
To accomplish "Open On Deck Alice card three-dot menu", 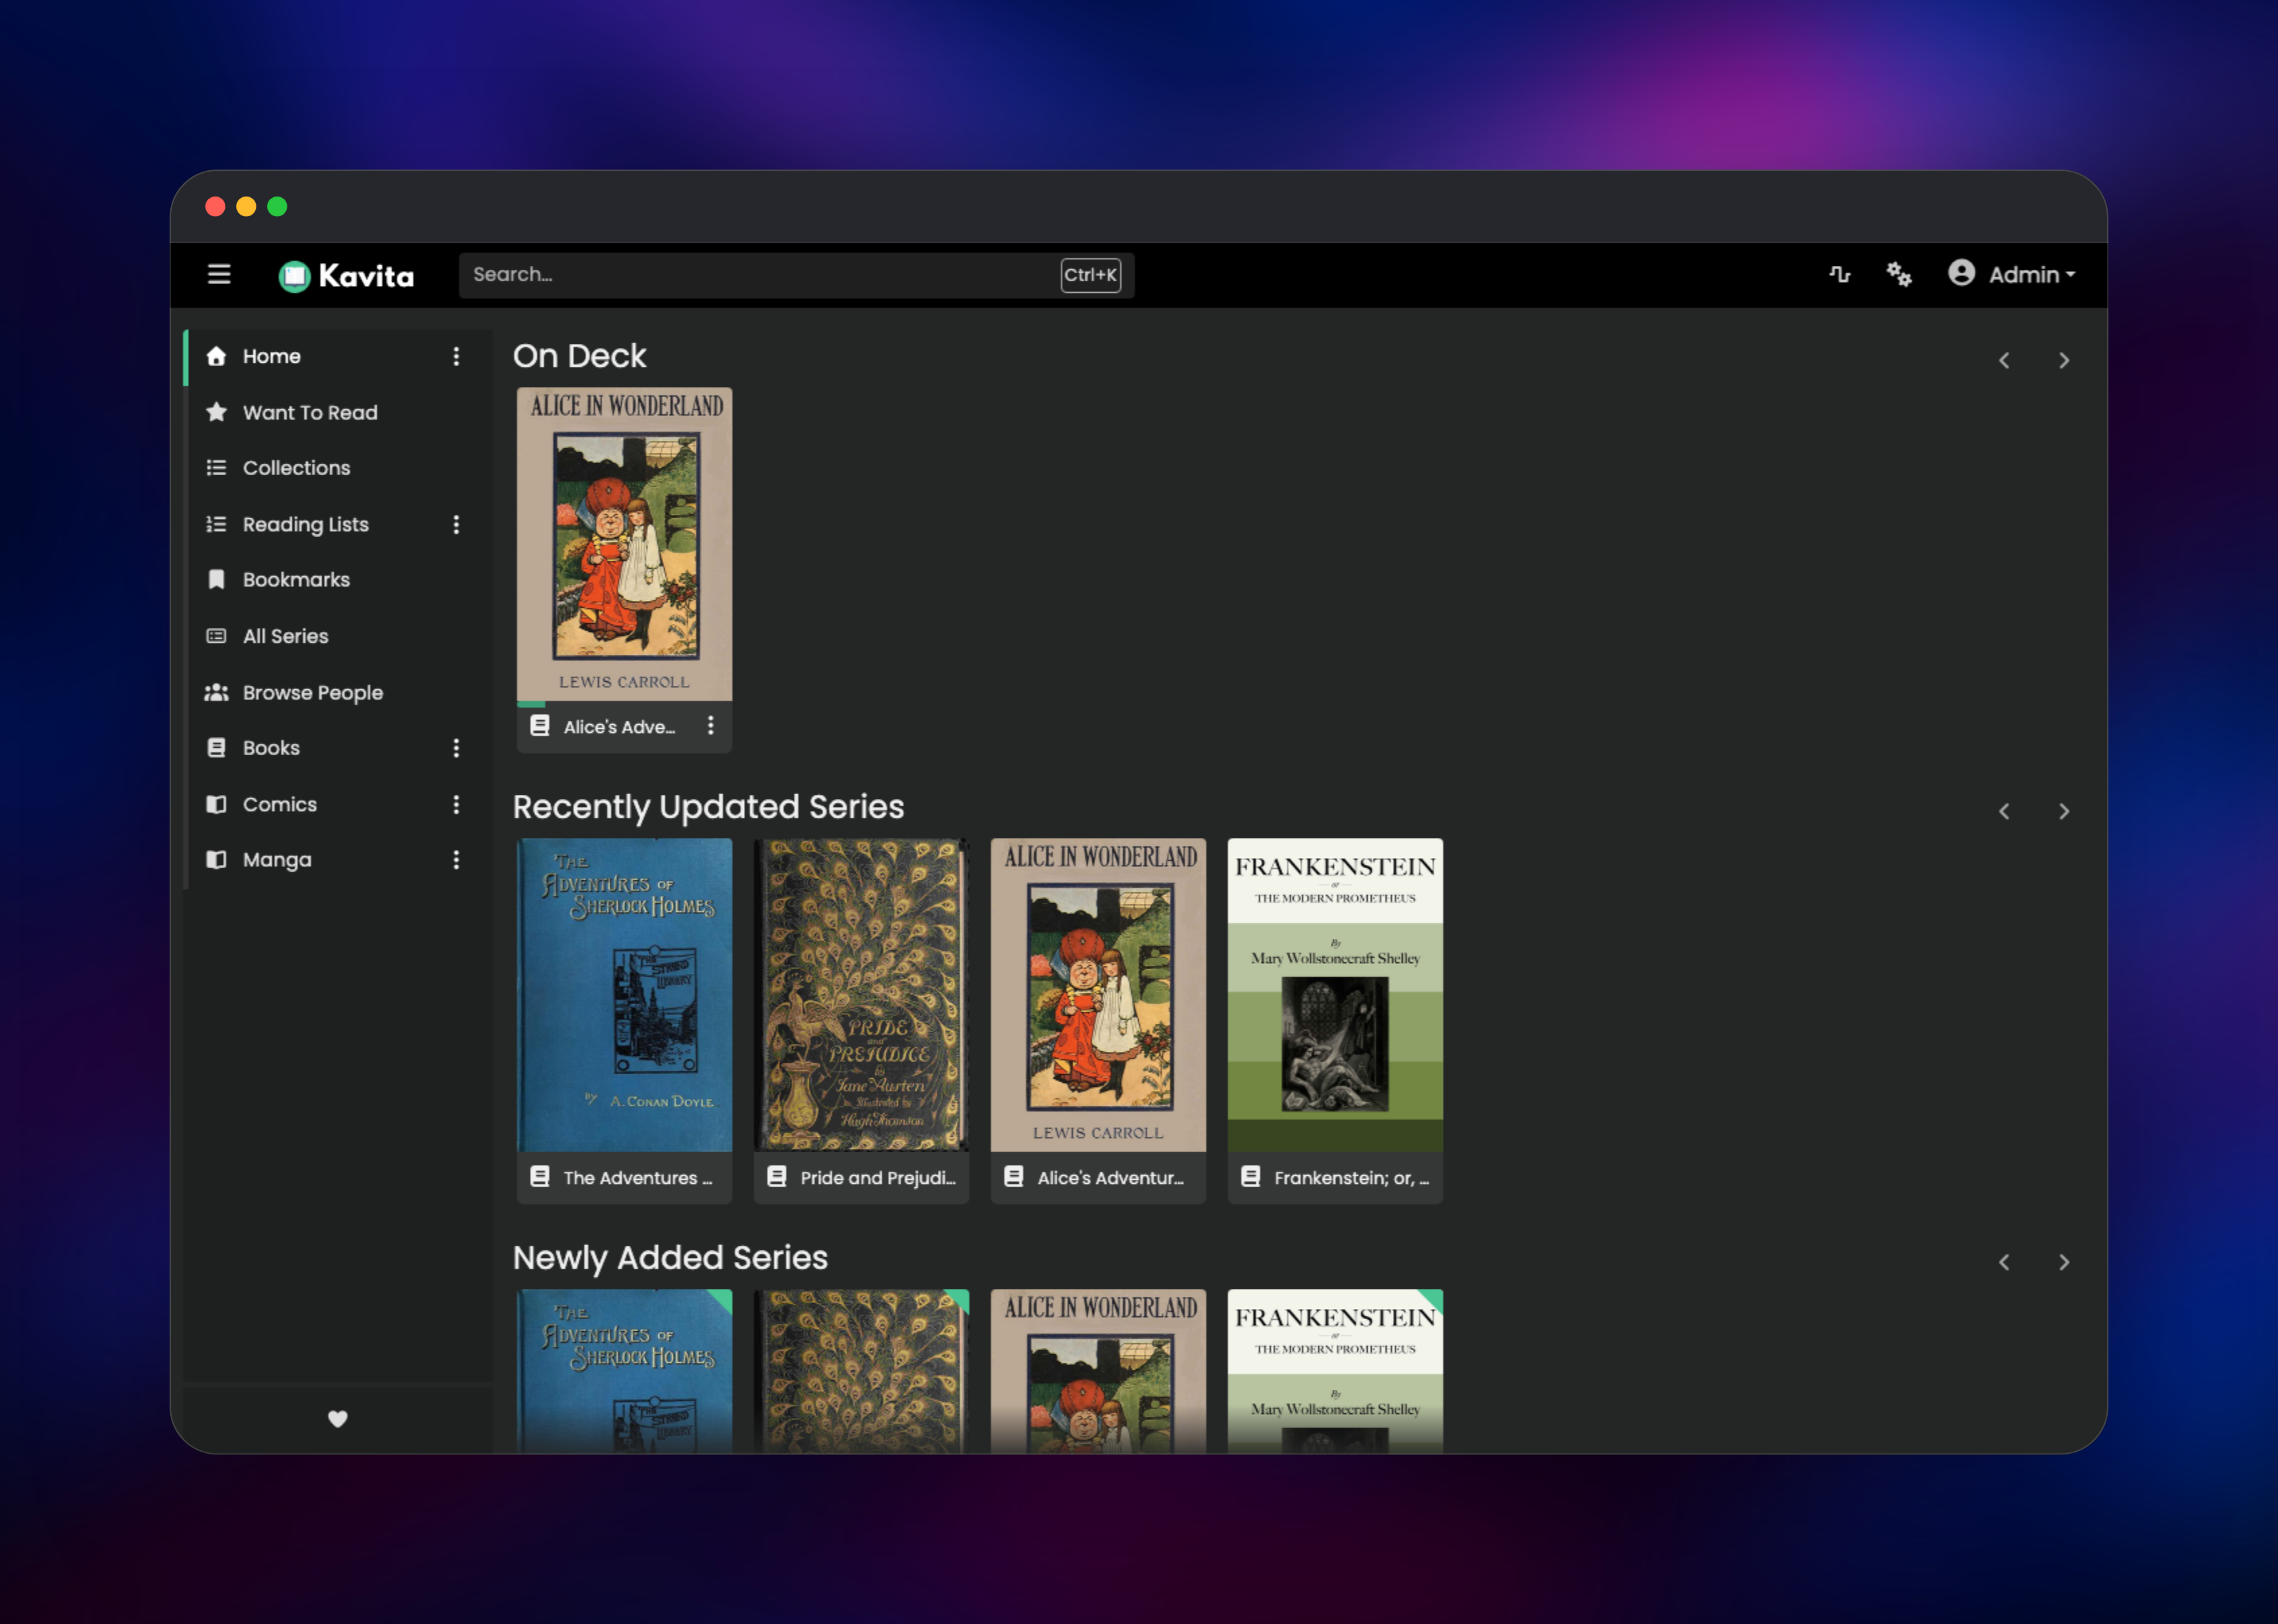I will (x=711, y=726).
